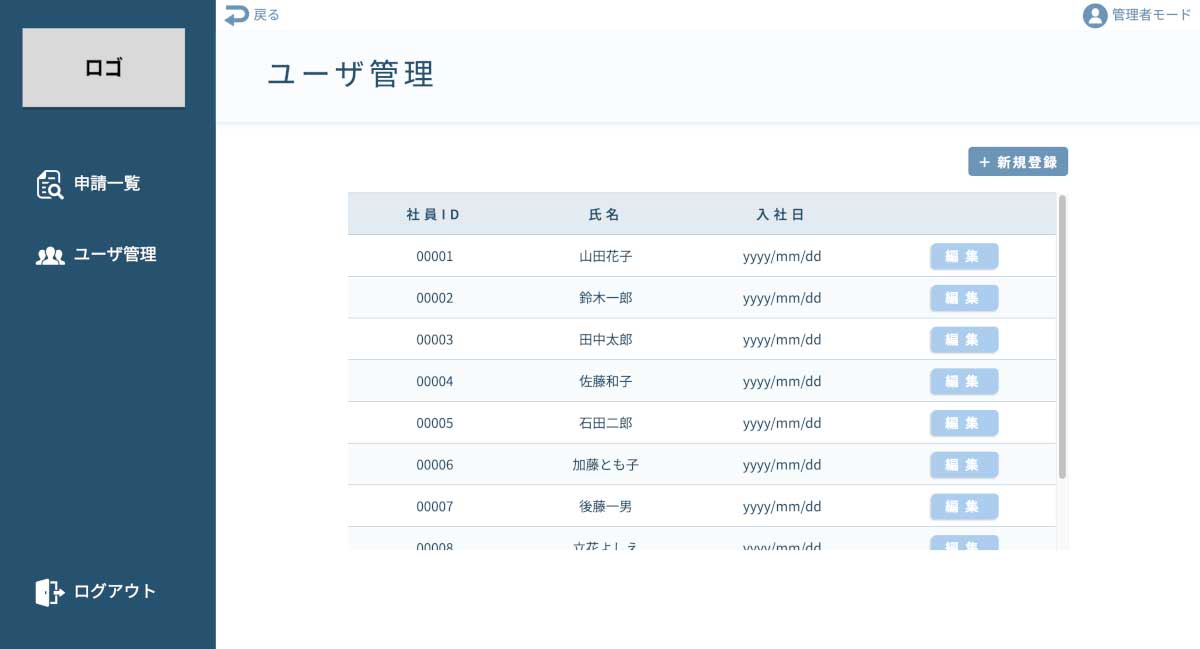Edit user 鈴木一郎
Image resolution: width=1200 pixels, height=649 pixels.
click(964, 298)
